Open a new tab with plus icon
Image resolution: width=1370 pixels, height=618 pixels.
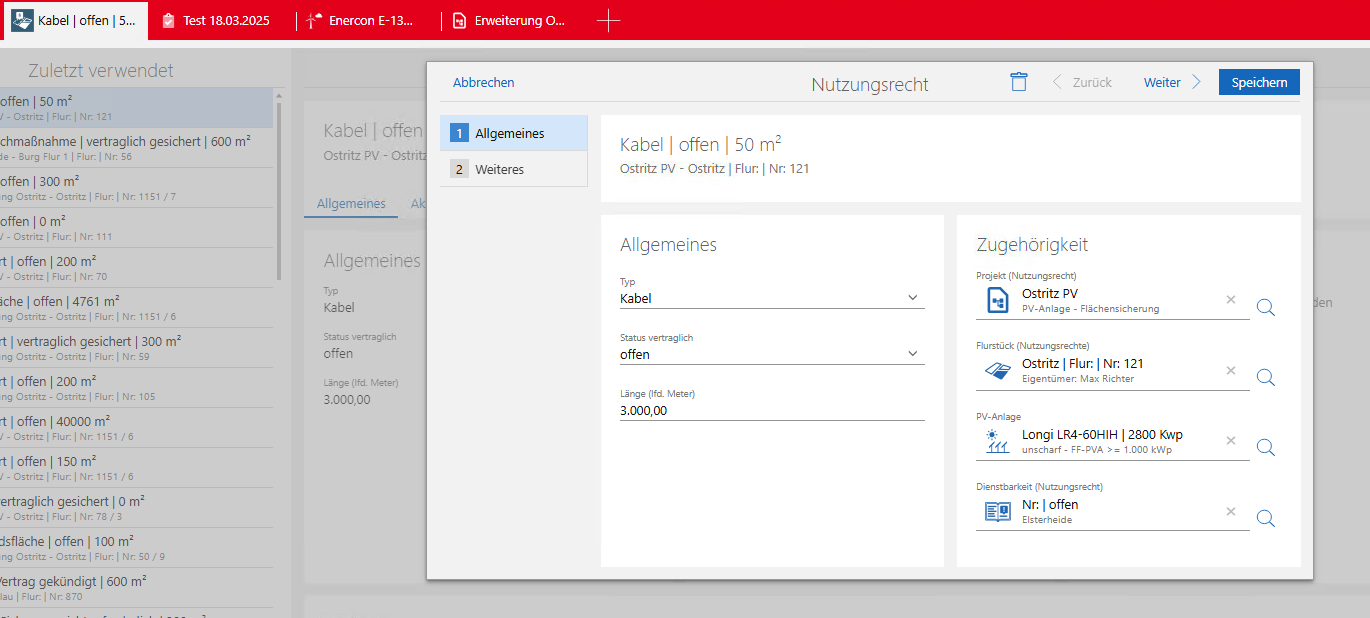pos(608,20)
